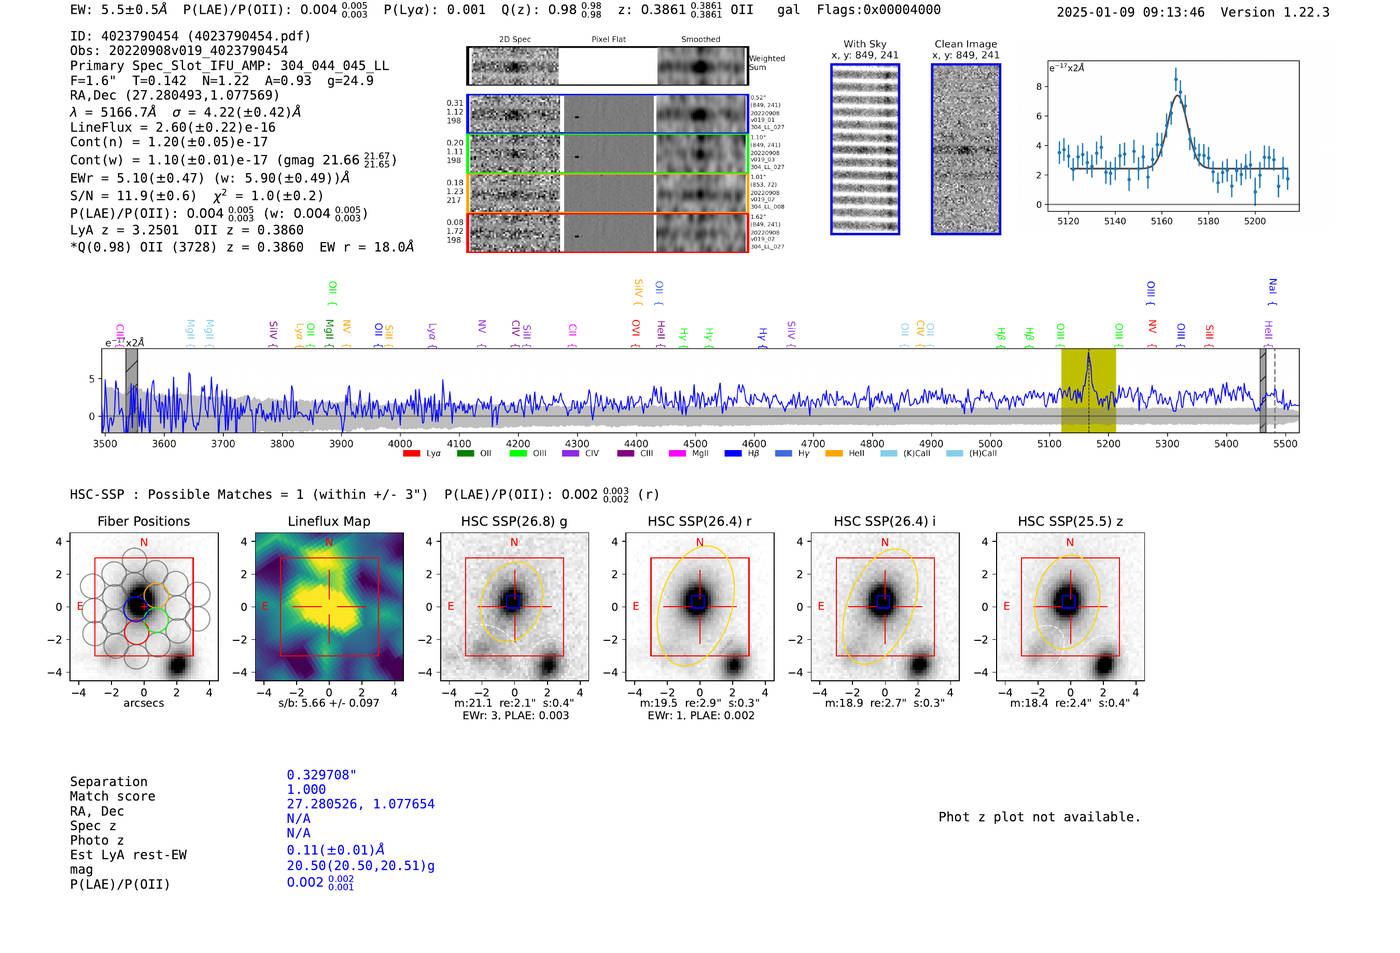The height and width of the screenshot is (953, 1400).
Task: Click the 's/b: 5.66 +/- 0.097' caption
Action: 329,703
